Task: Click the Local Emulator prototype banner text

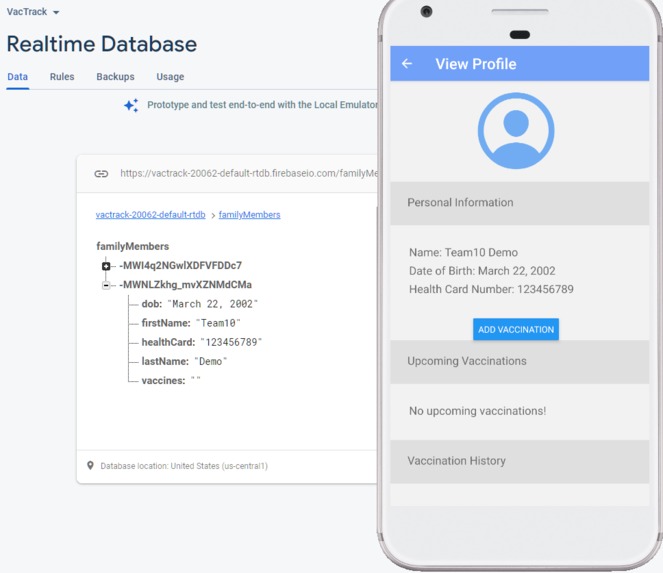Action: [x=262, y=105]
